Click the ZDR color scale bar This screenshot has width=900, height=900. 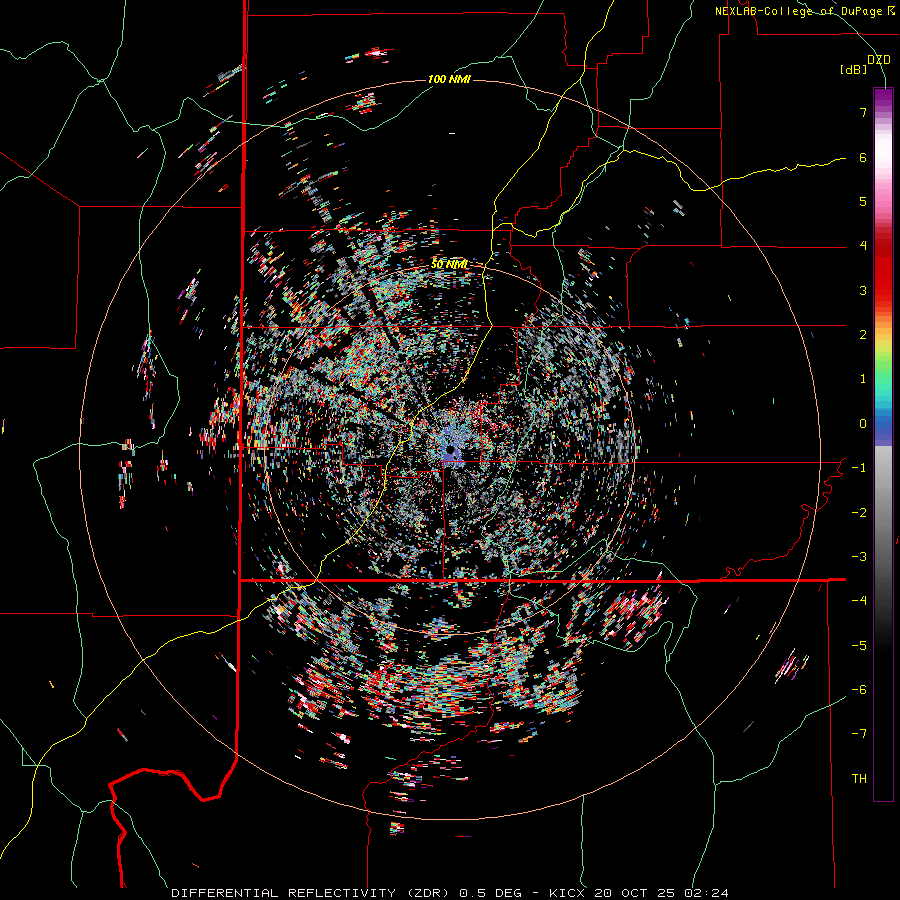(x=883, y=444)
